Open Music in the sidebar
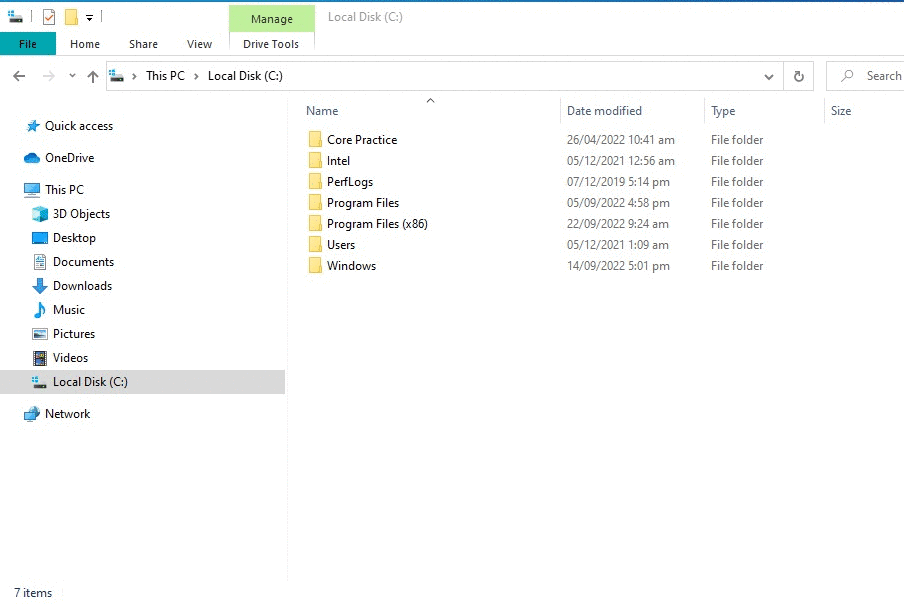Screen dimensions: 904x604 pos(69,310)
